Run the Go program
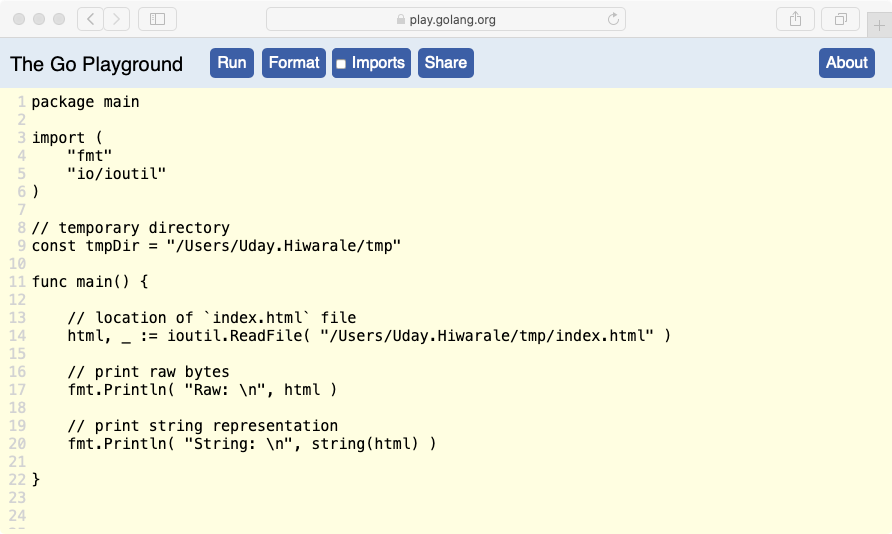The width and height of the screenshot is (892, 534). pos(232,63)
